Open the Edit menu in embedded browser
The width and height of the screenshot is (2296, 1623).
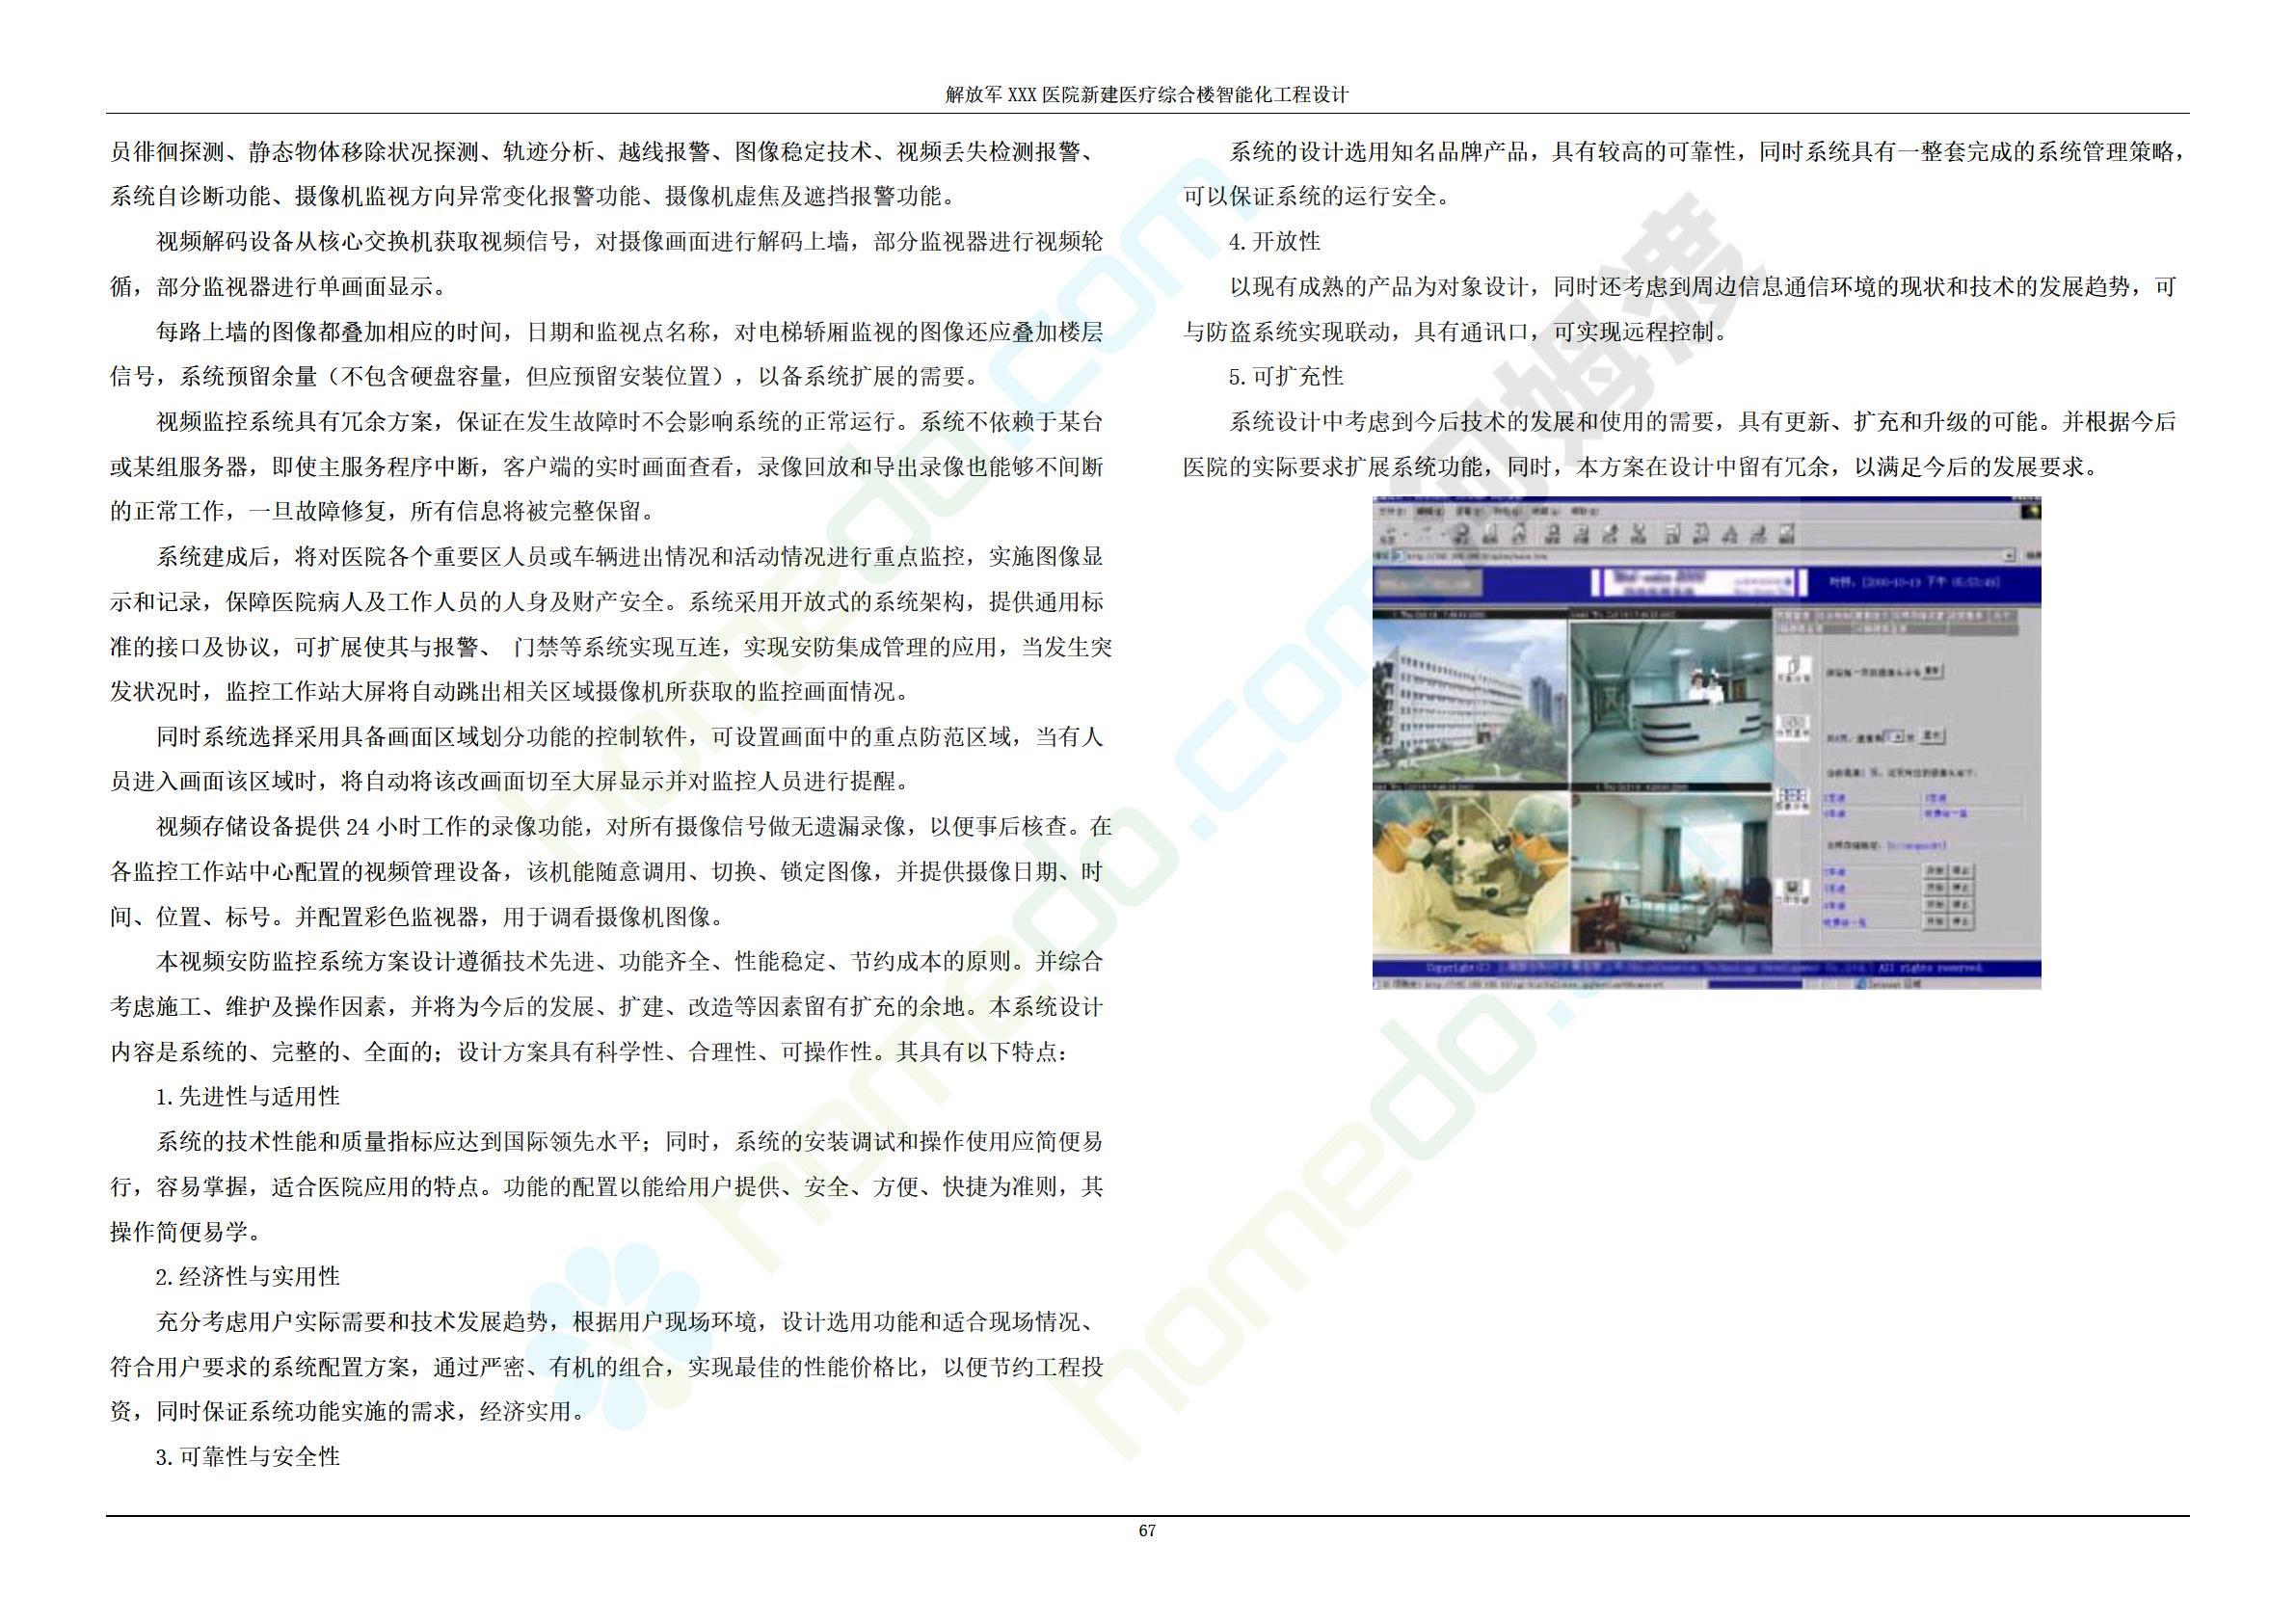click(1430, 512)
